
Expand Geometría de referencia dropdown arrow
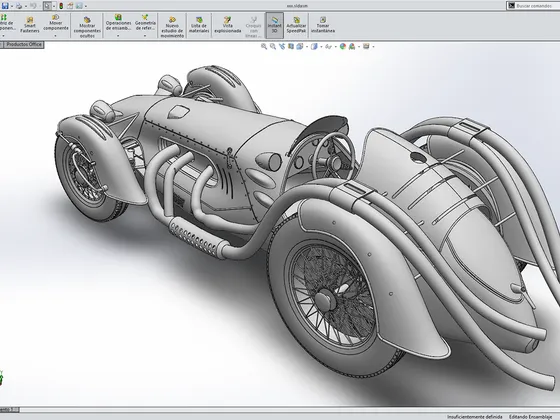tap(145, 36)
